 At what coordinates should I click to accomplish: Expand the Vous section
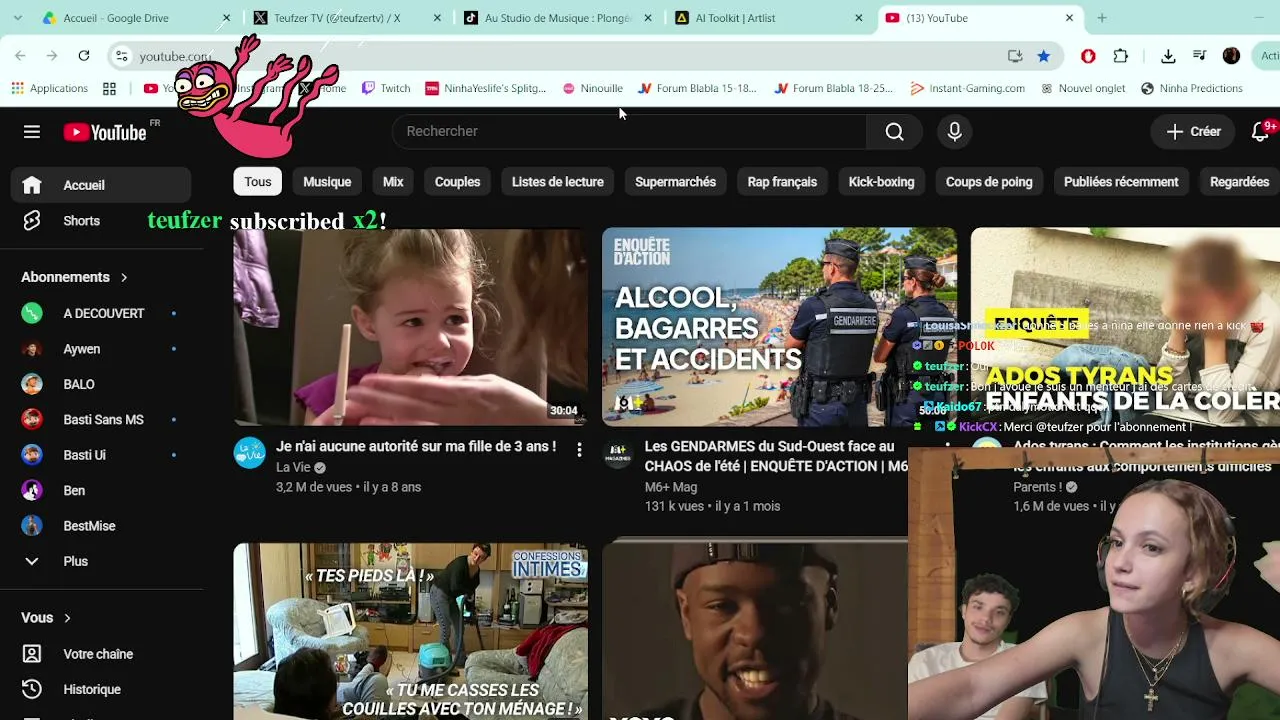46,618
